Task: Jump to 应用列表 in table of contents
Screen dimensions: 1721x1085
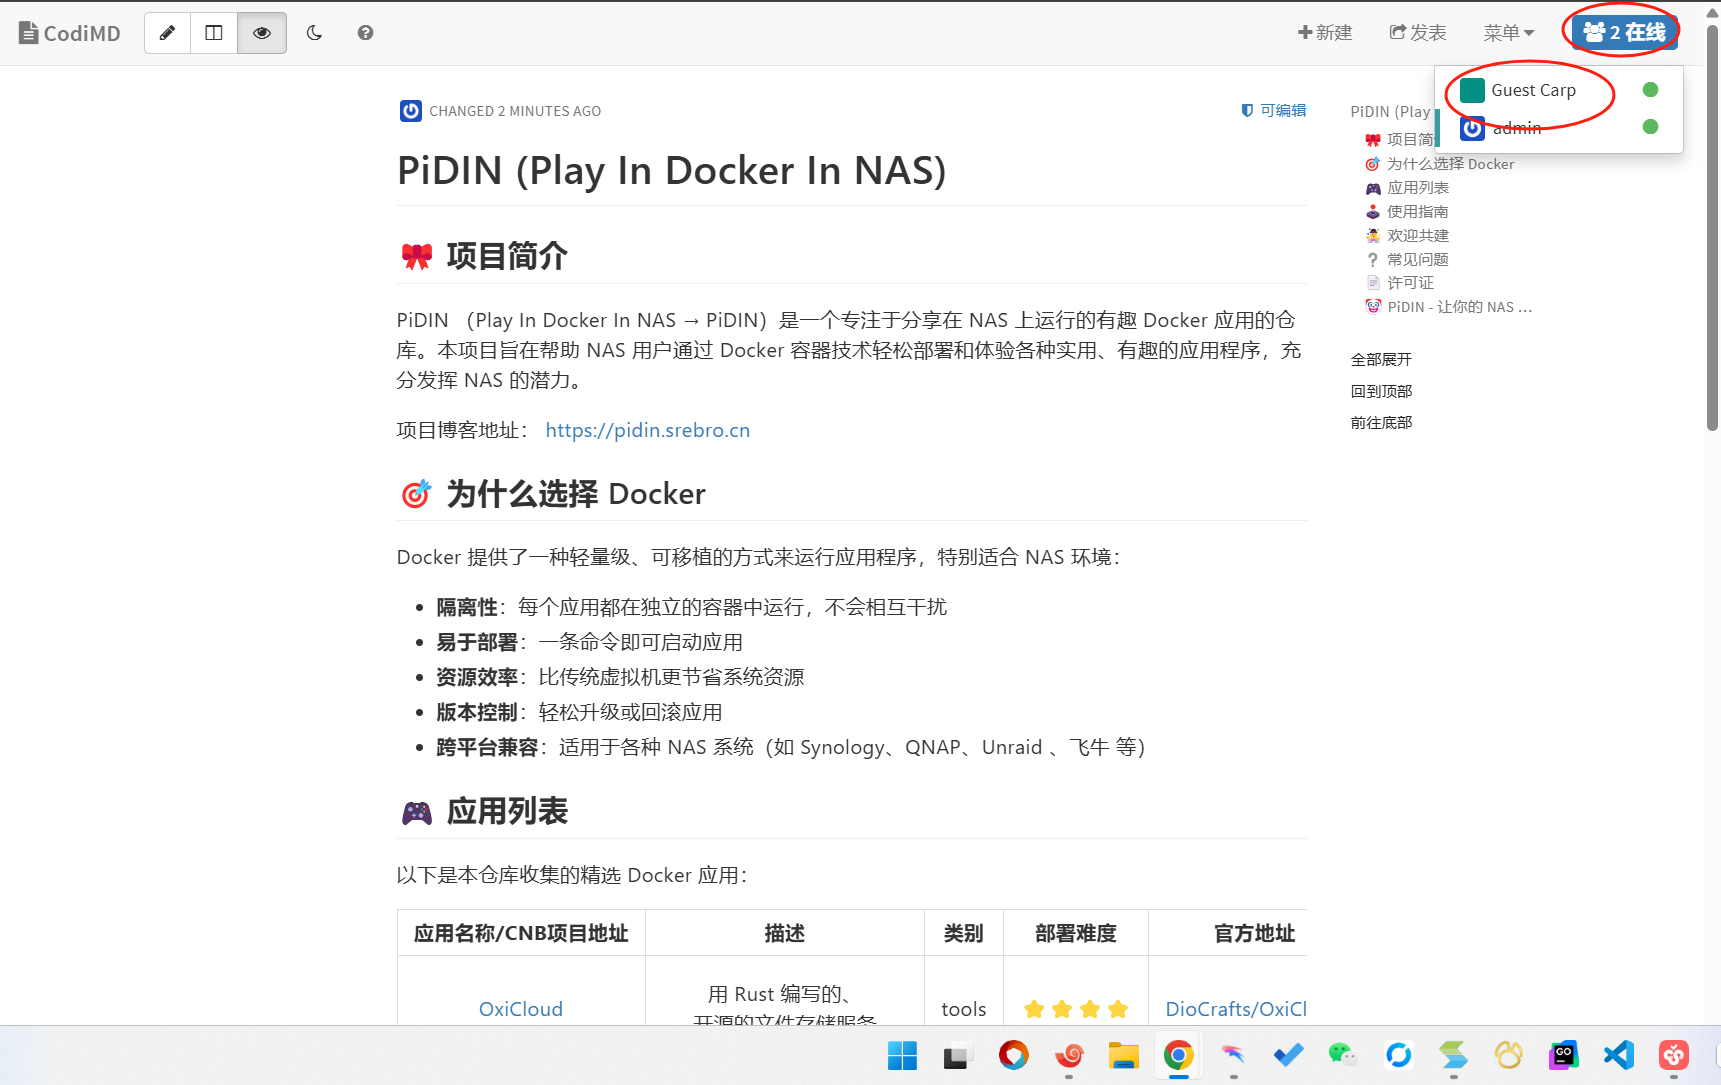Action: click(x=1417, y=188)
